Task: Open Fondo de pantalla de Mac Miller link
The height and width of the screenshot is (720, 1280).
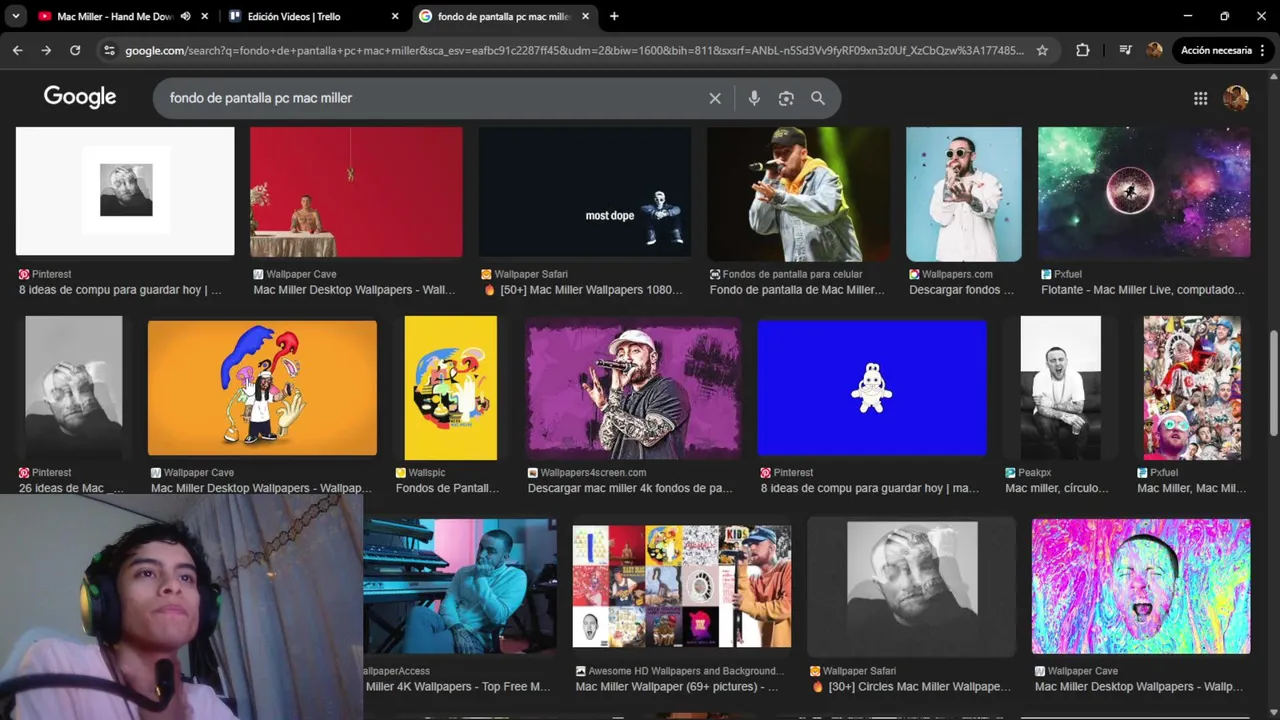Action: (x=797, y=290)
